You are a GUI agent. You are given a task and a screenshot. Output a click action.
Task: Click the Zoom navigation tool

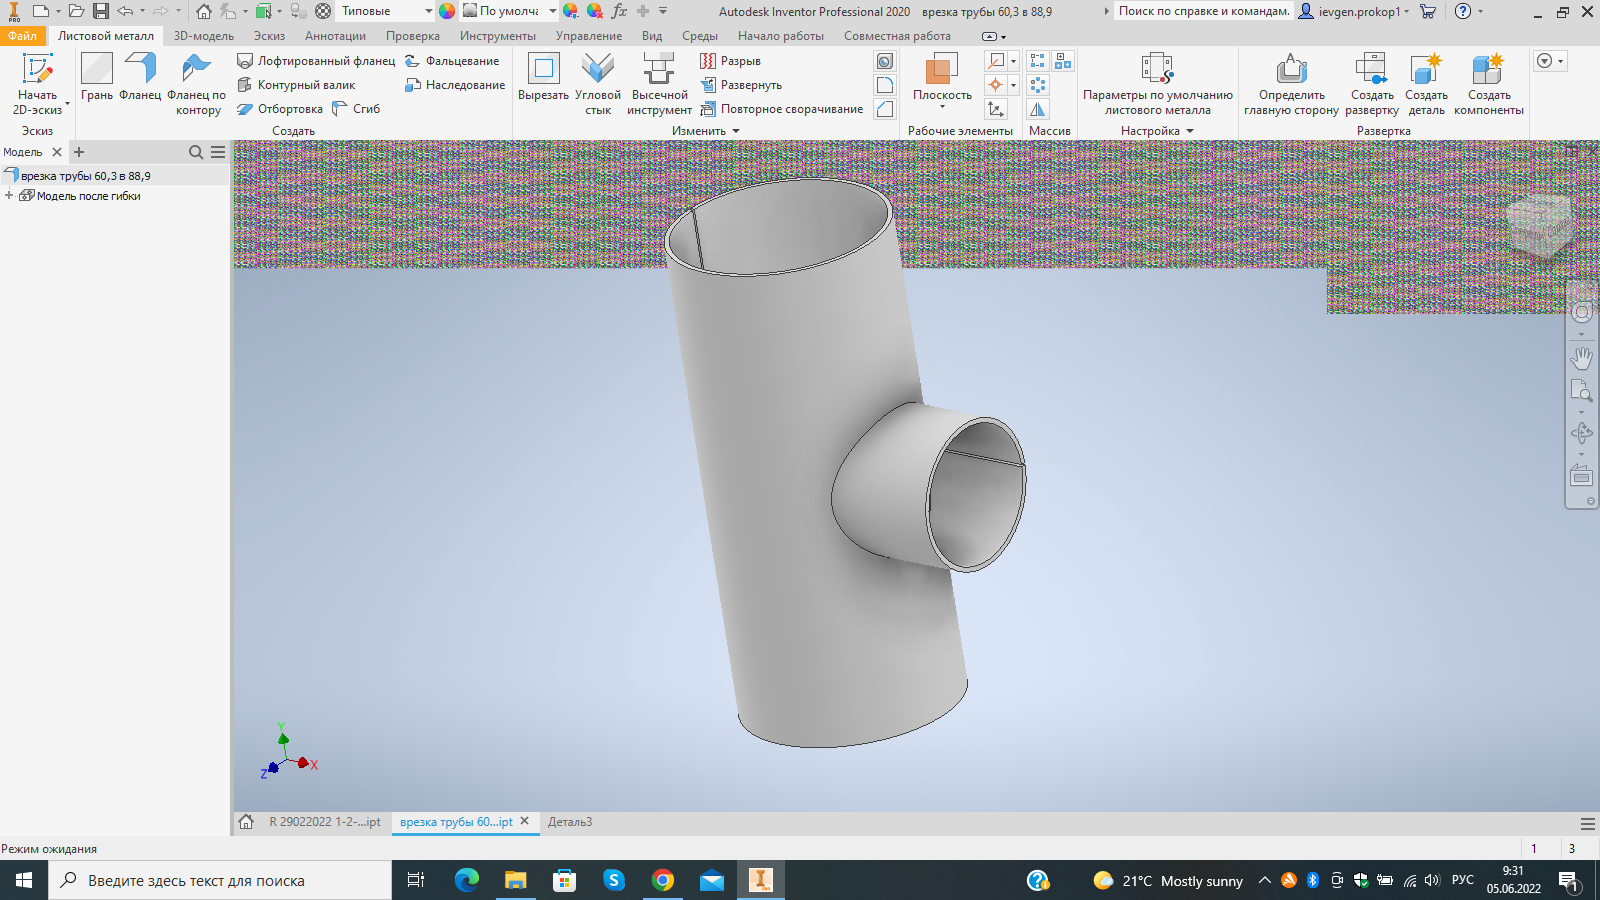1582,391
